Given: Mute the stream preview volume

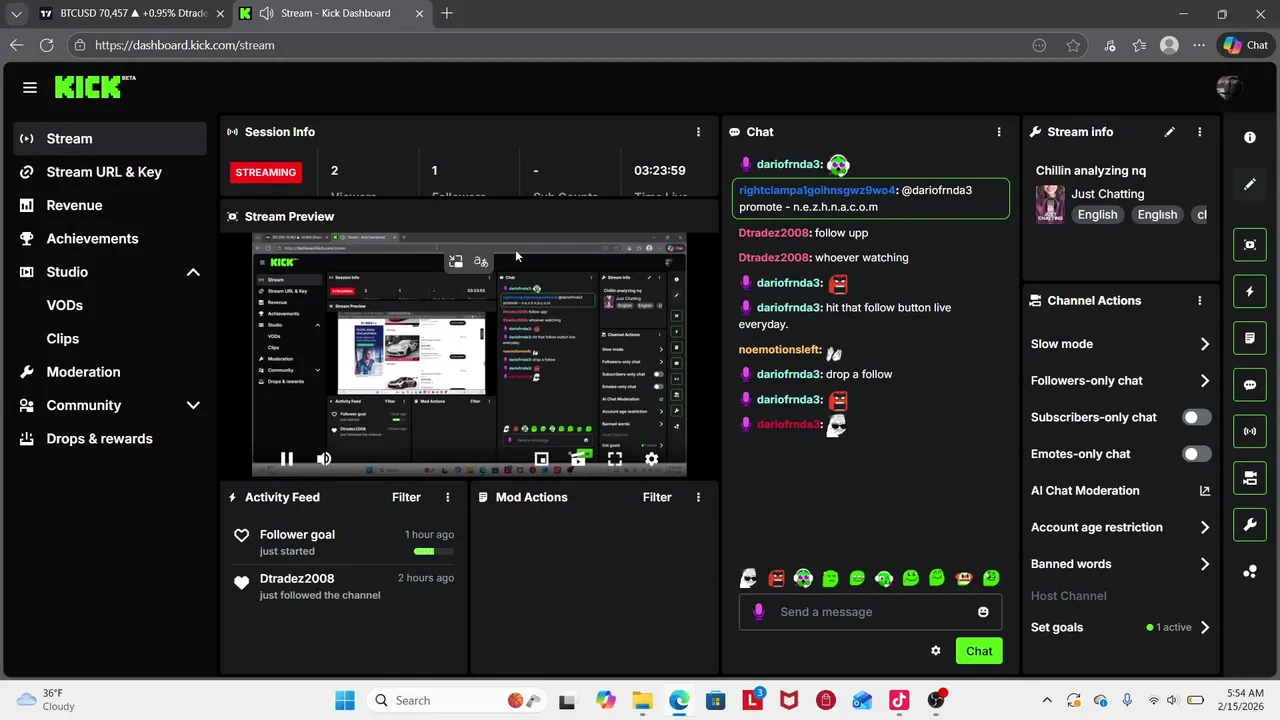Looking at the screenshot, I should [x=324, y=459].
